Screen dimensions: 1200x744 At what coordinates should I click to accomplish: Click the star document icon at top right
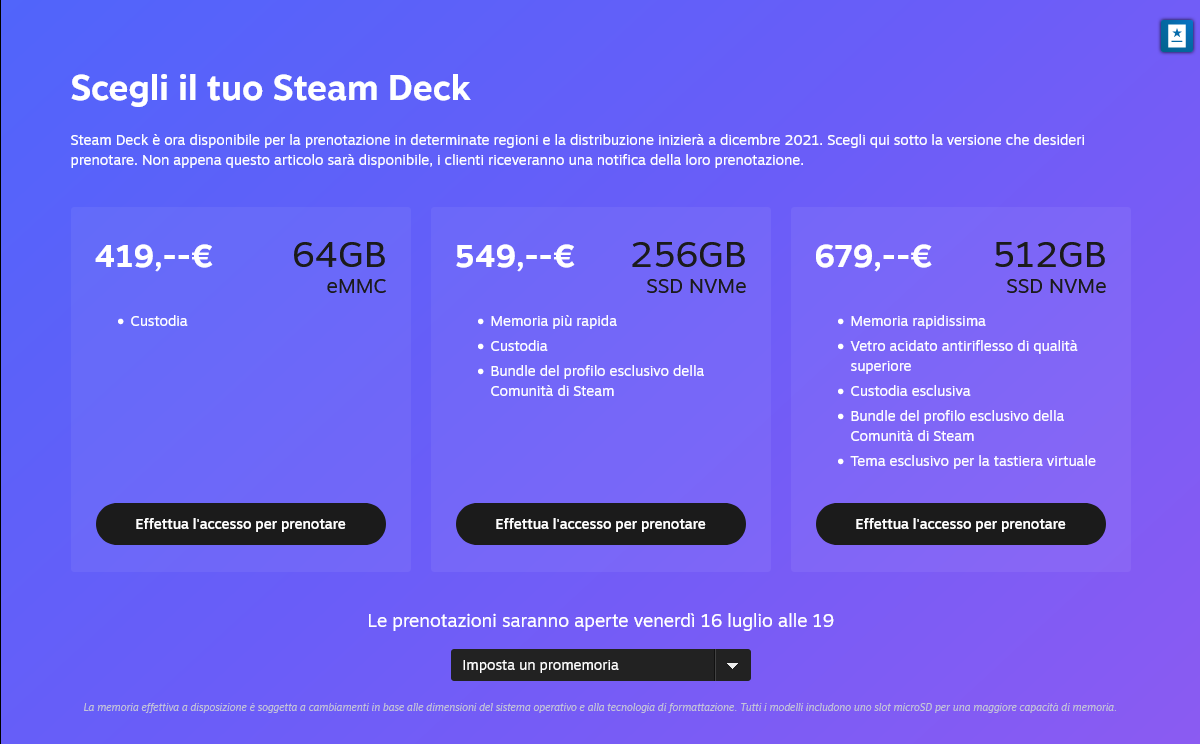click(1176, 35)
